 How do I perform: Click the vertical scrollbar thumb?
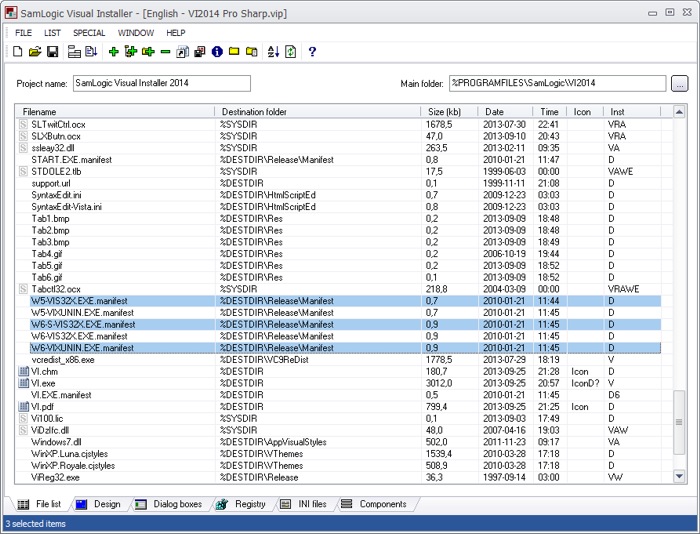tap(679, 422)
